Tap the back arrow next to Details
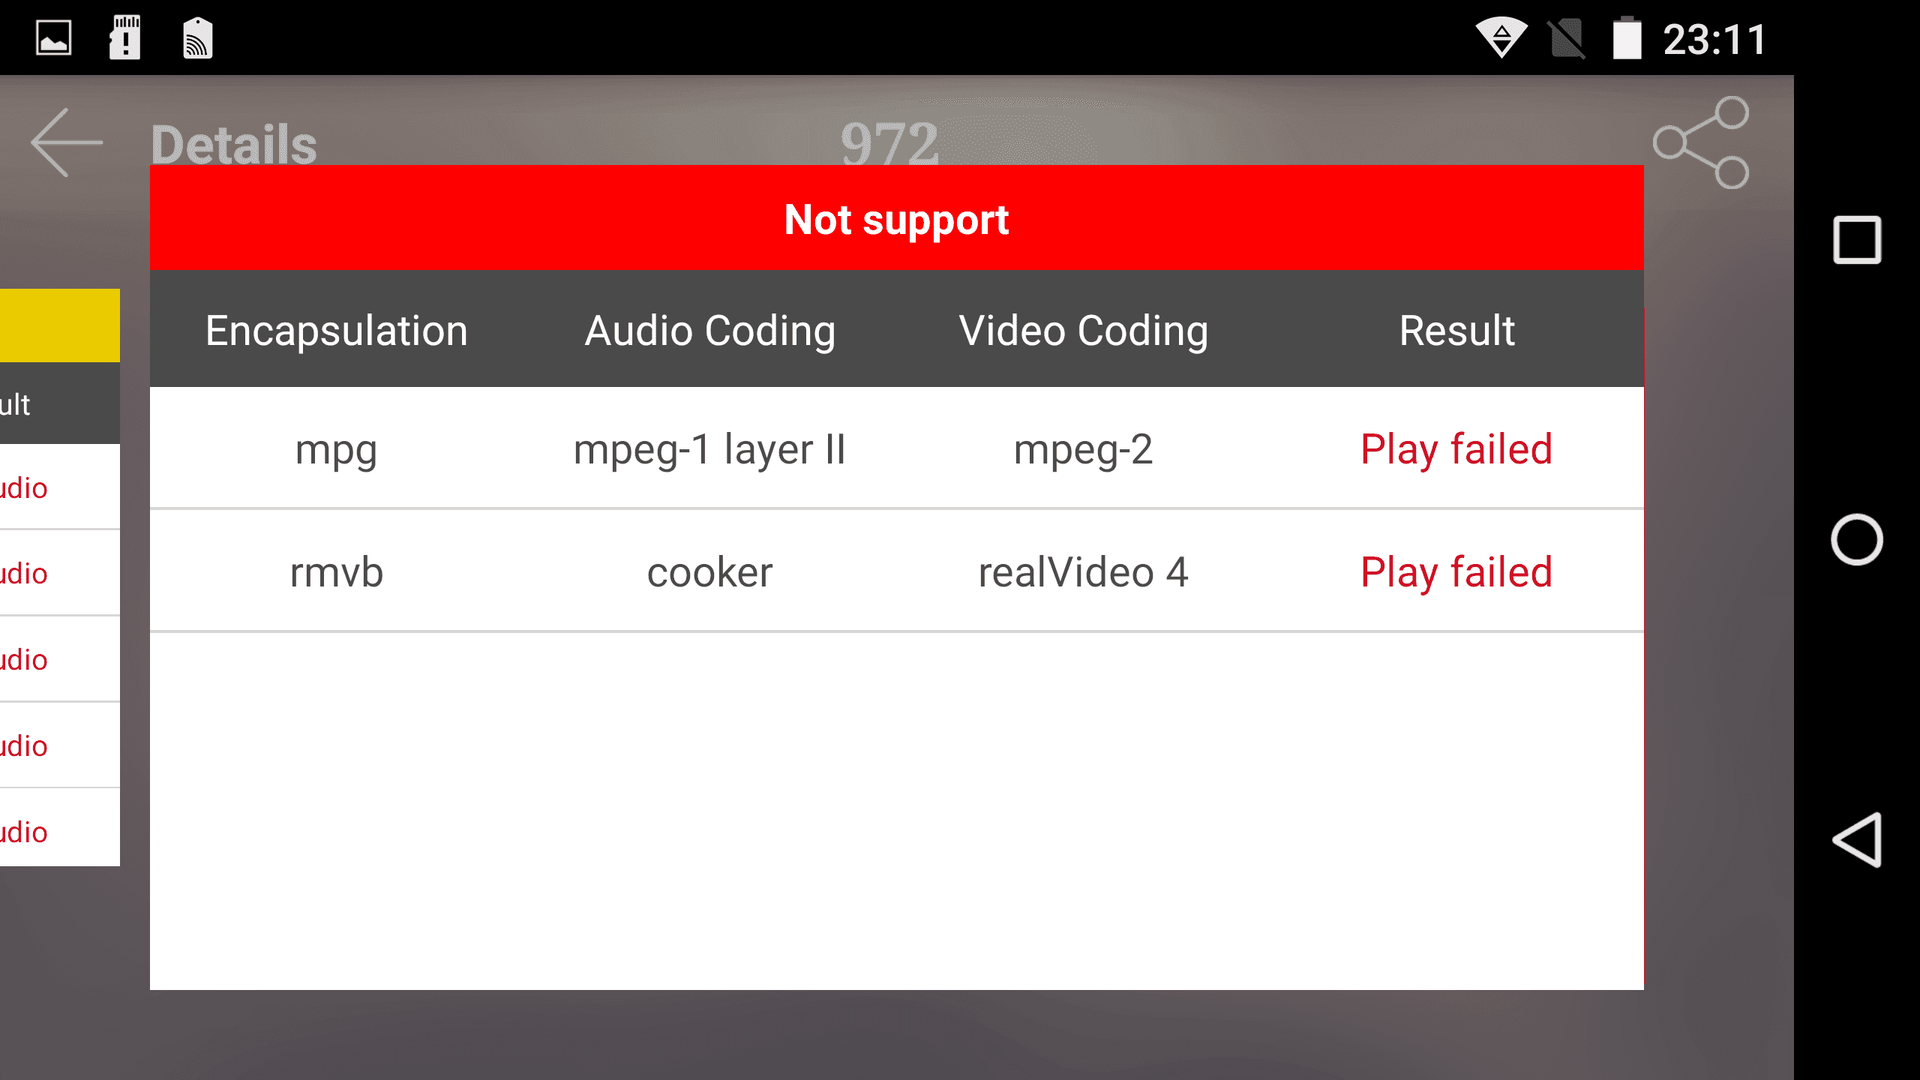This screenshot has width=1920, height=1080. tap(66, 143)
